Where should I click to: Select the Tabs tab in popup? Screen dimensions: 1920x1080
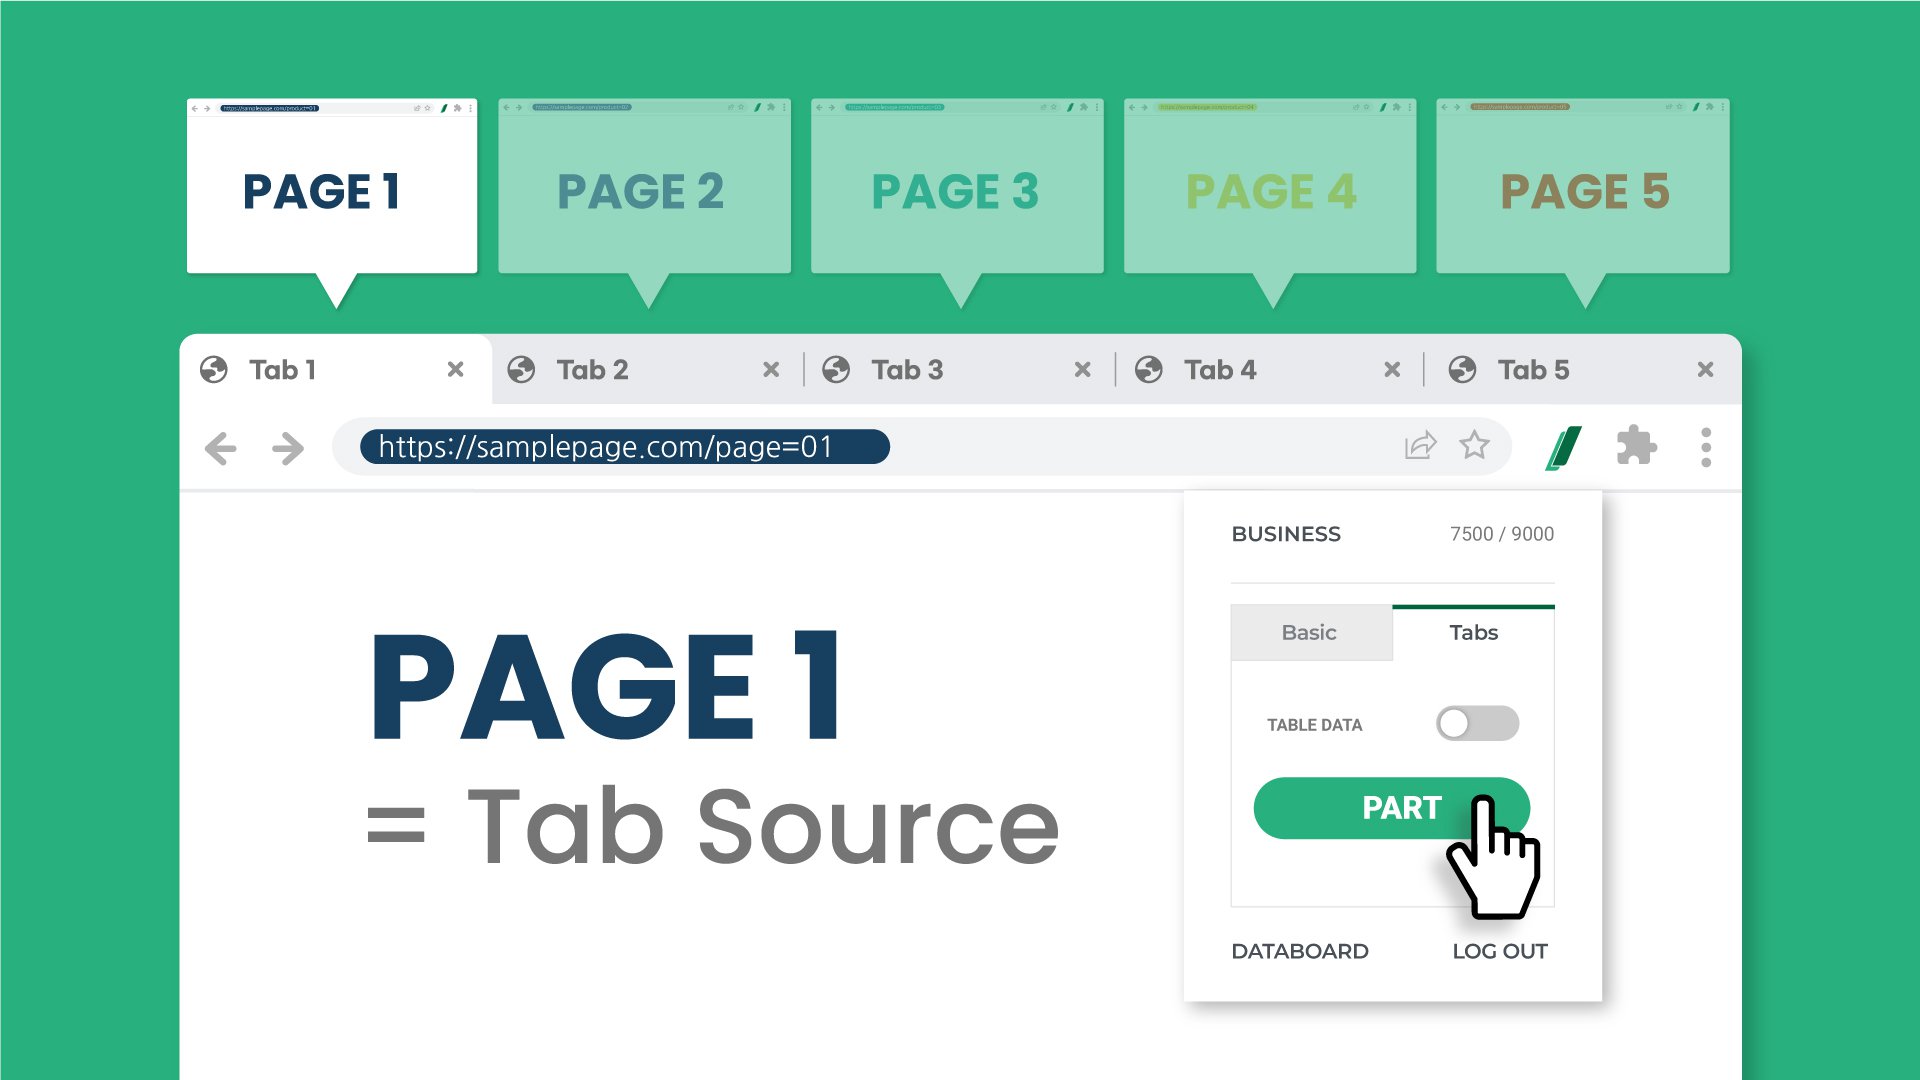point(1473,632)
